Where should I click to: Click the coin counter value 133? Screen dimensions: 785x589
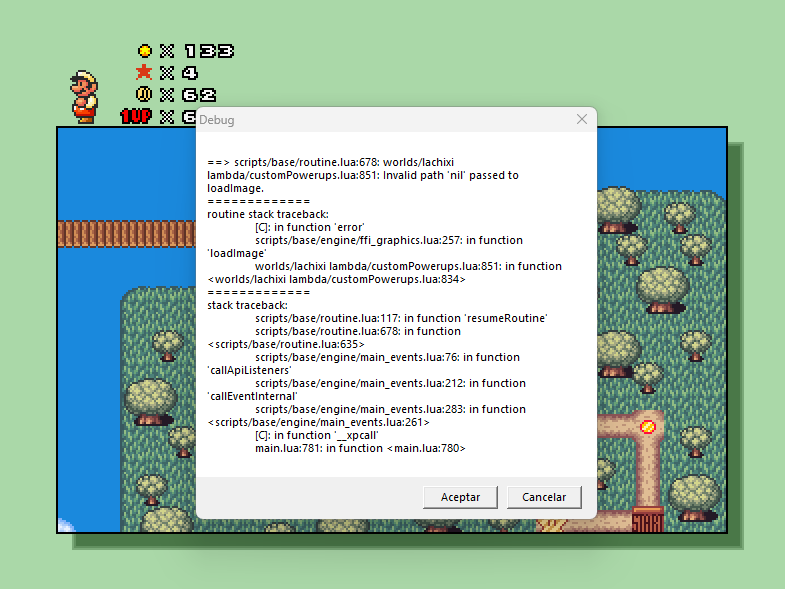point(209,51)
